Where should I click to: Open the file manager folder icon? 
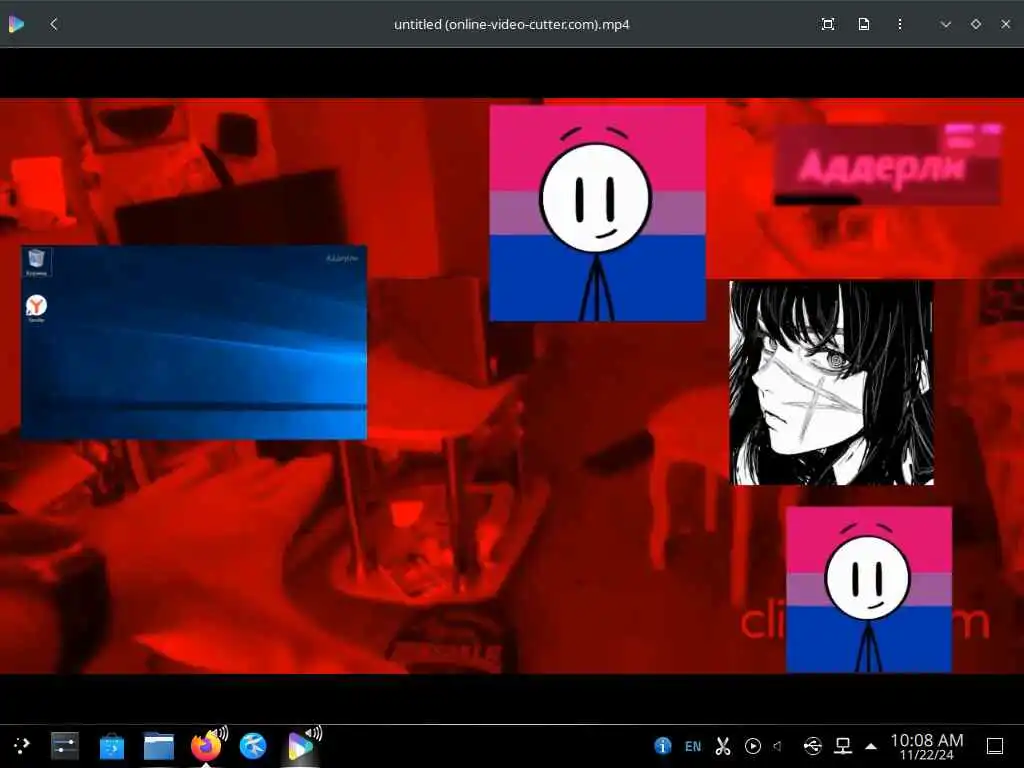click(159, 746)
